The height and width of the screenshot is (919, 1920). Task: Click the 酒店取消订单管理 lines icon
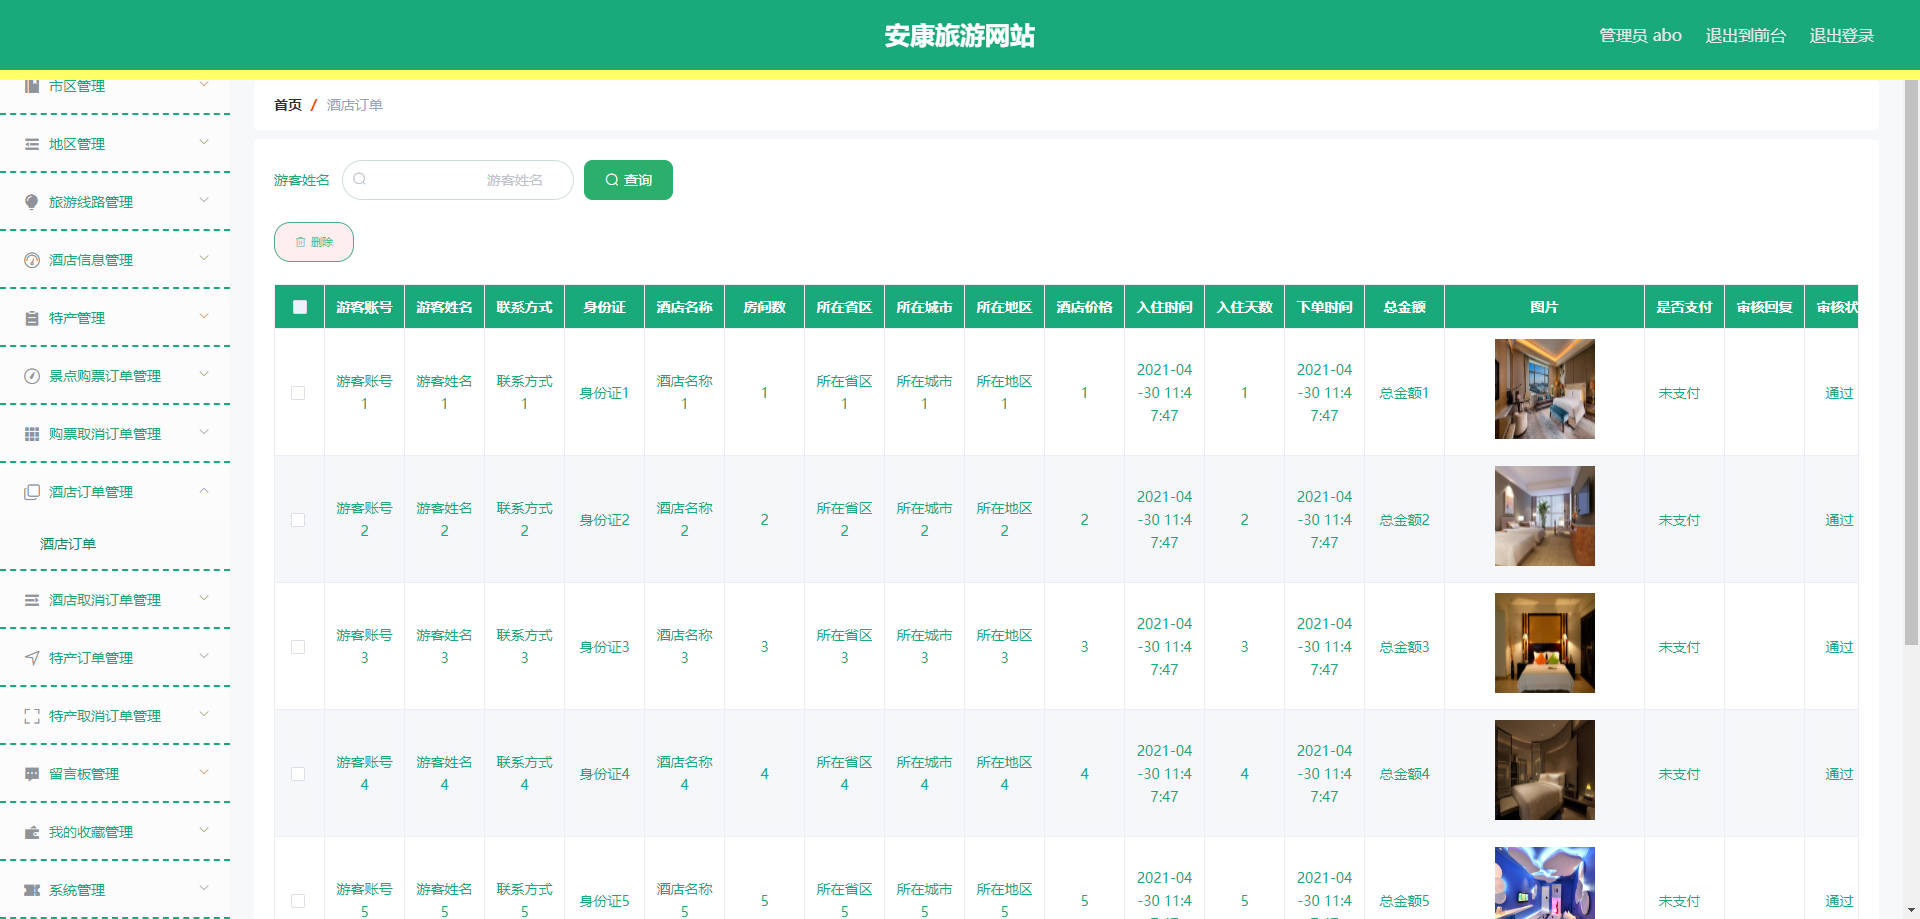click(32, 600)
